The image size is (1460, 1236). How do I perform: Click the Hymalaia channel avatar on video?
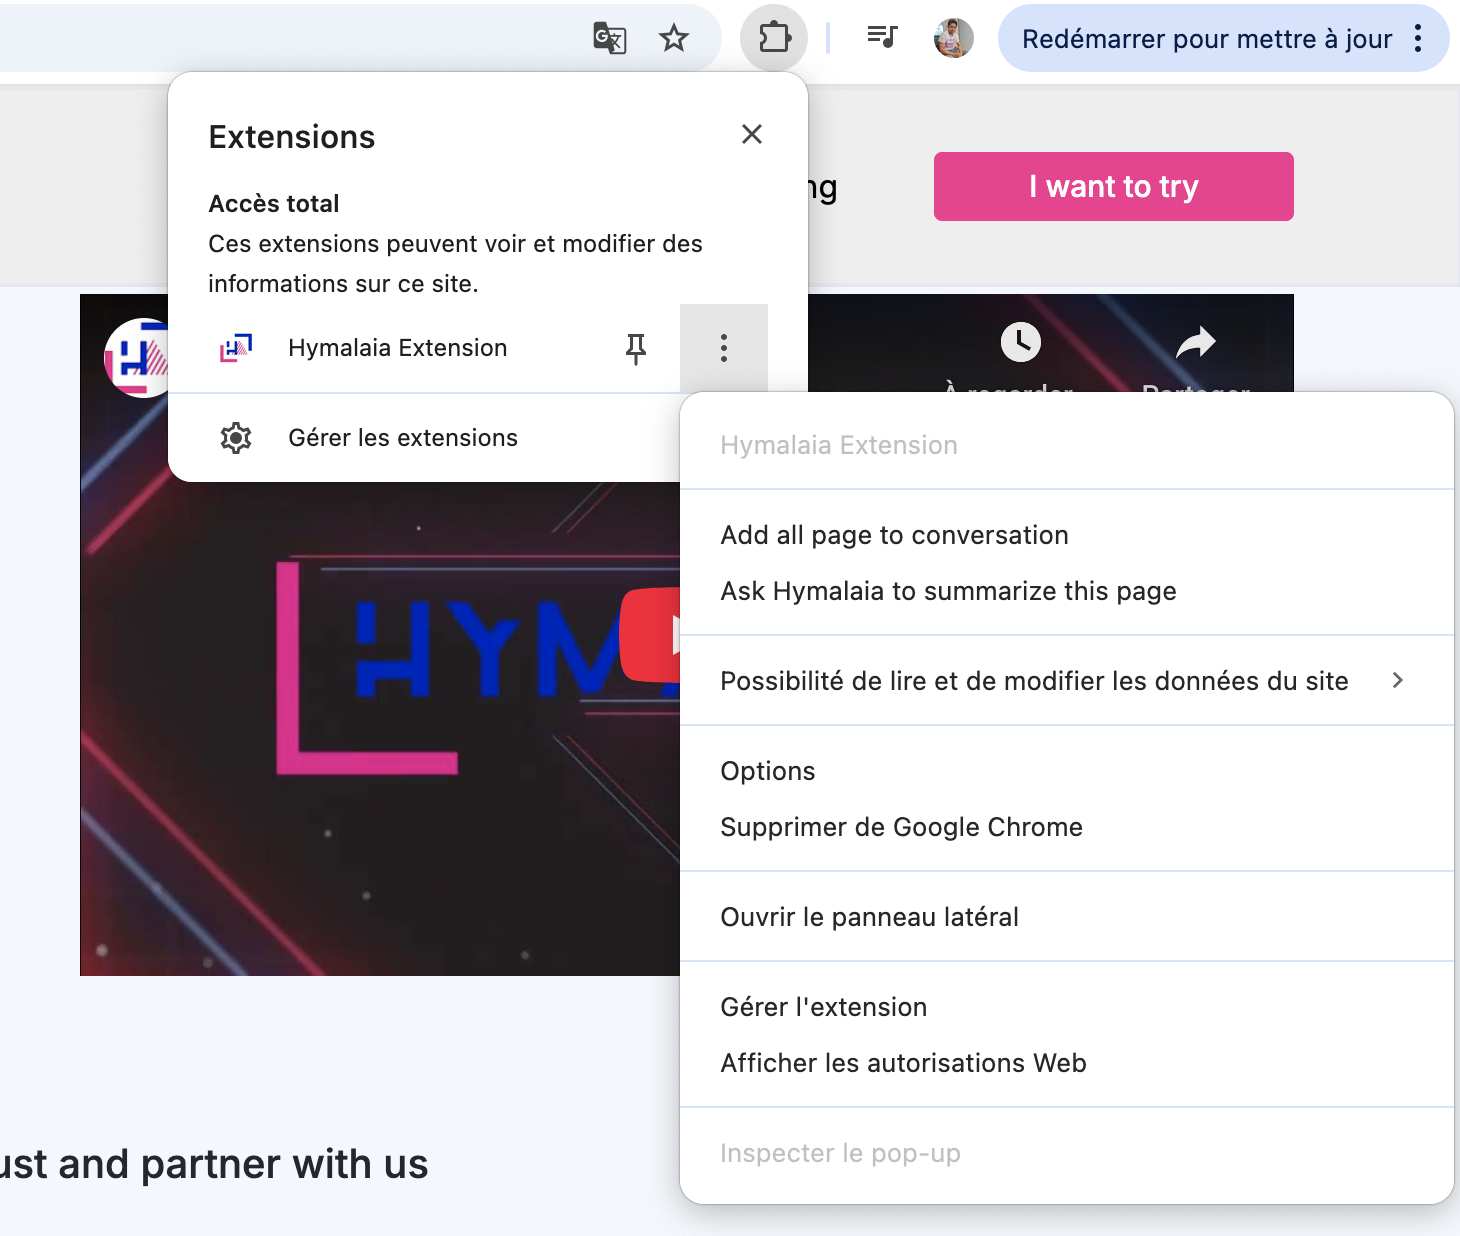point(138,358)
